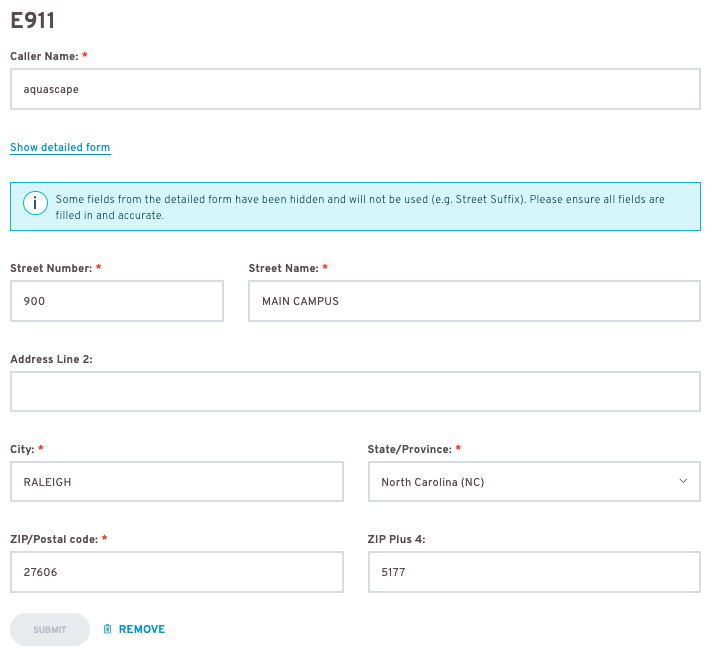Image resolution: width=720 pixels, height=666 pixels.
Task: Click the ZIP Plus 4 label
Action: [x=396, y=539]
